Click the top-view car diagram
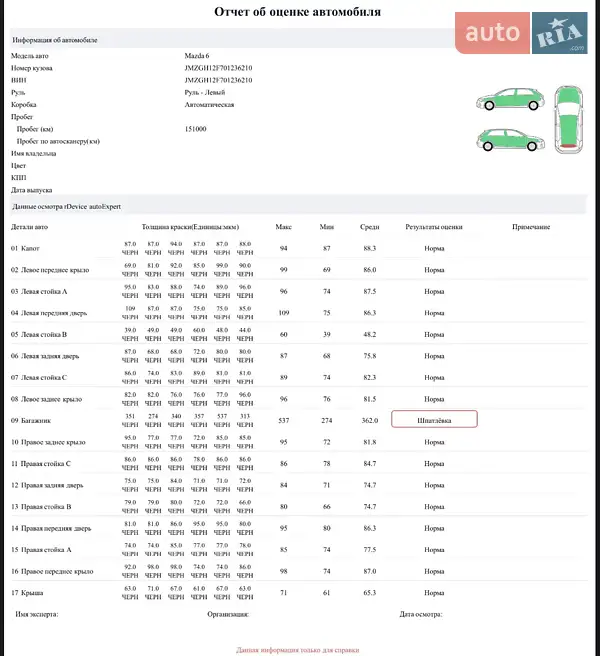 [x=569, y=119]
